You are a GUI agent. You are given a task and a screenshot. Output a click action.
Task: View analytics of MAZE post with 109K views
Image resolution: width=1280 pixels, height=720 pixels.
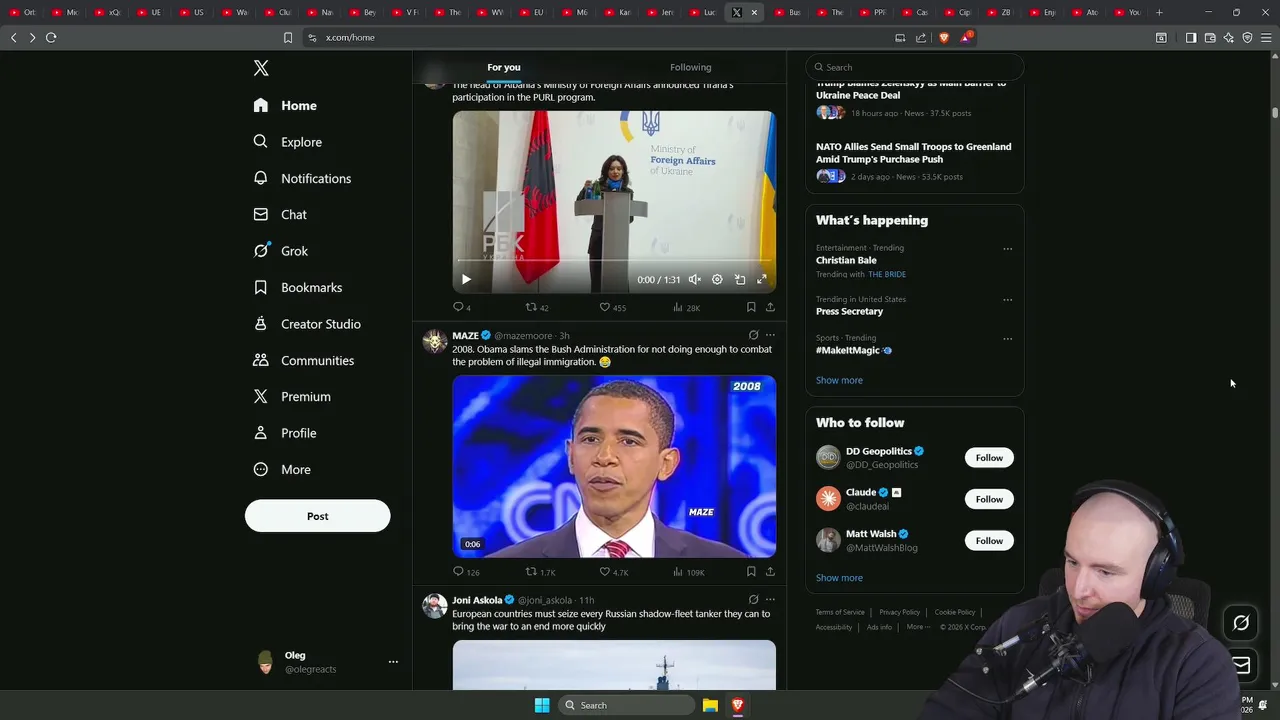tap(688, 572)
